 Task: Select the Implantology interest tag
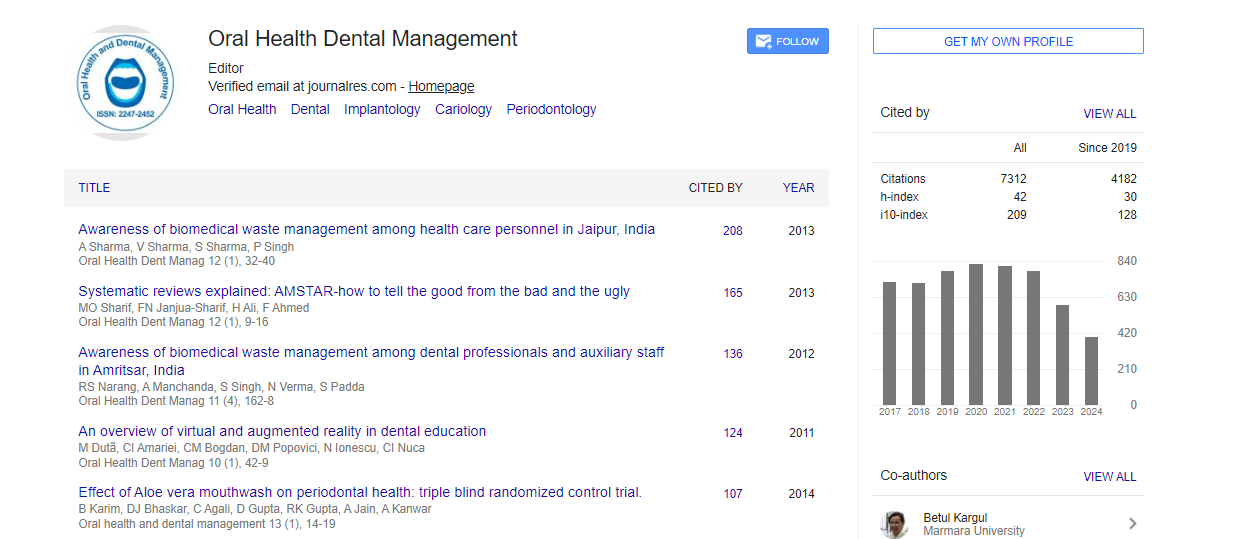point(382,110)
